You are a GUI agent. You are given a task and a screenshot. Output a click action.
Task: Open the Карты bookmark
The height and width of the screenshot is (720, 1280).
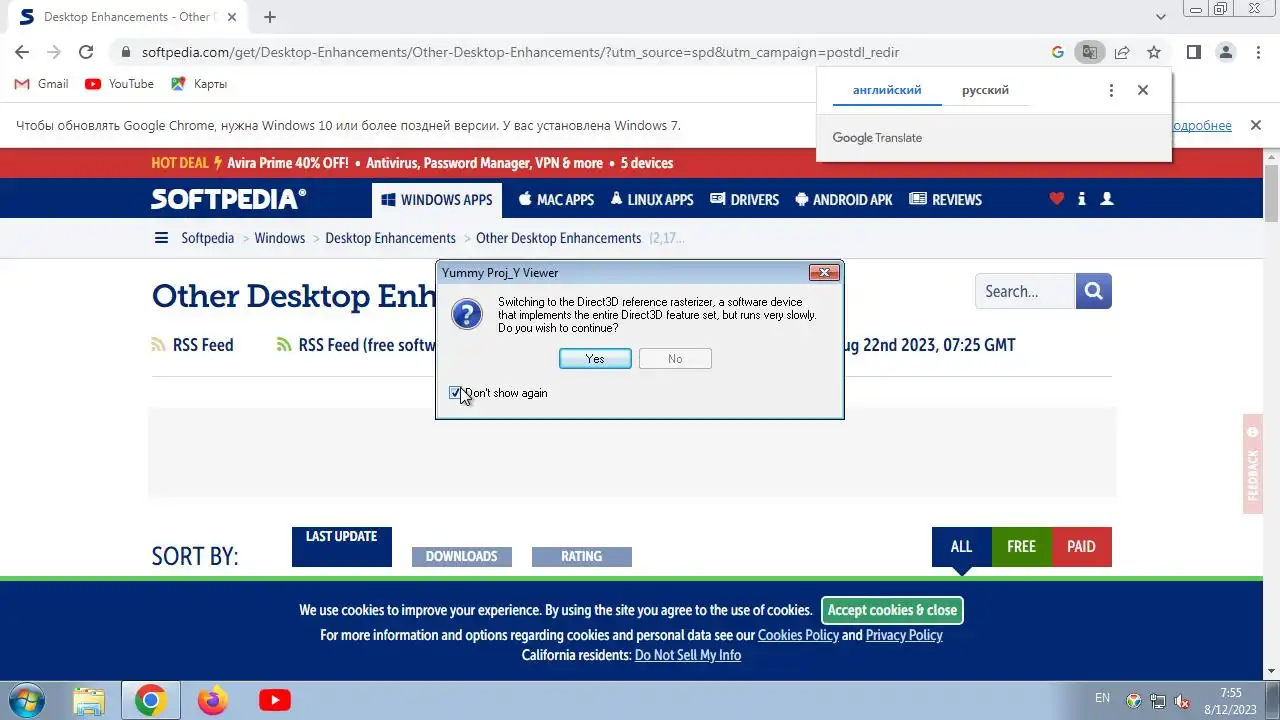click(199, 84)
